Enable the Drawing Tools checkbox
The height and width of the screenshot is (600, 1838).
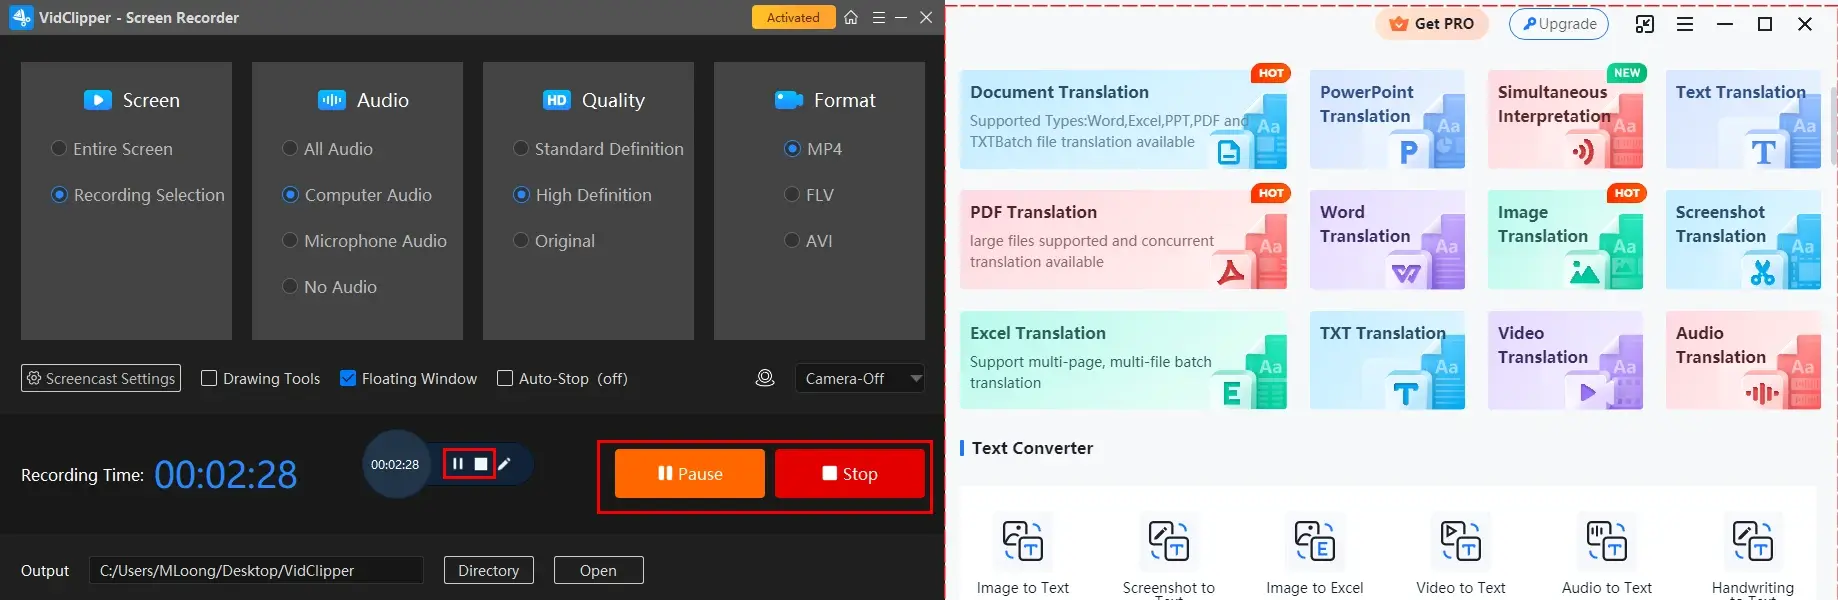click(209, 378)
